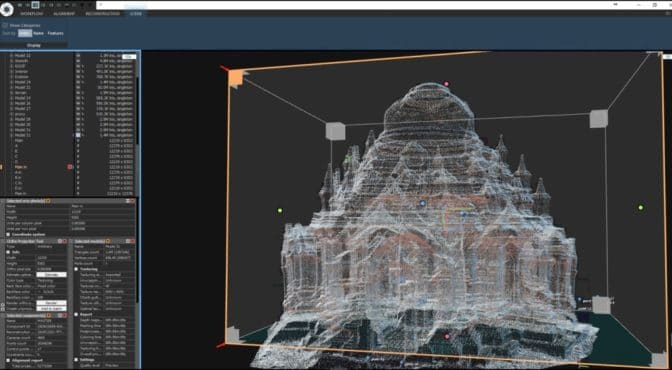672x370 pixels.
Task: Grab the grey cube handle at the box's bottom-left front corner
Action: point(233,335)
